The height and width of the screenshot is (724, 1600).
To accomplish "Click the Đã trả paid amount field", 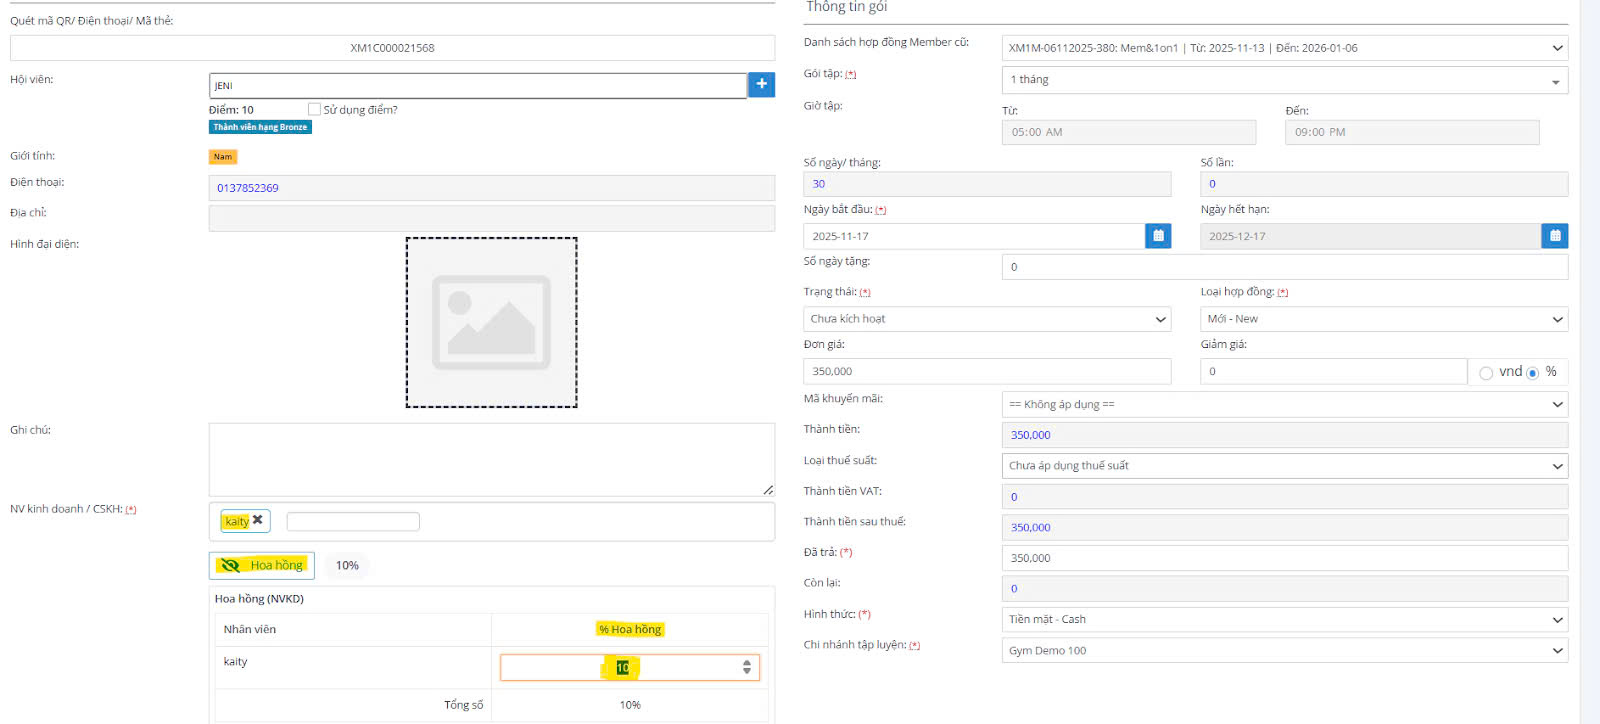I will click(x=1284, y=558).
